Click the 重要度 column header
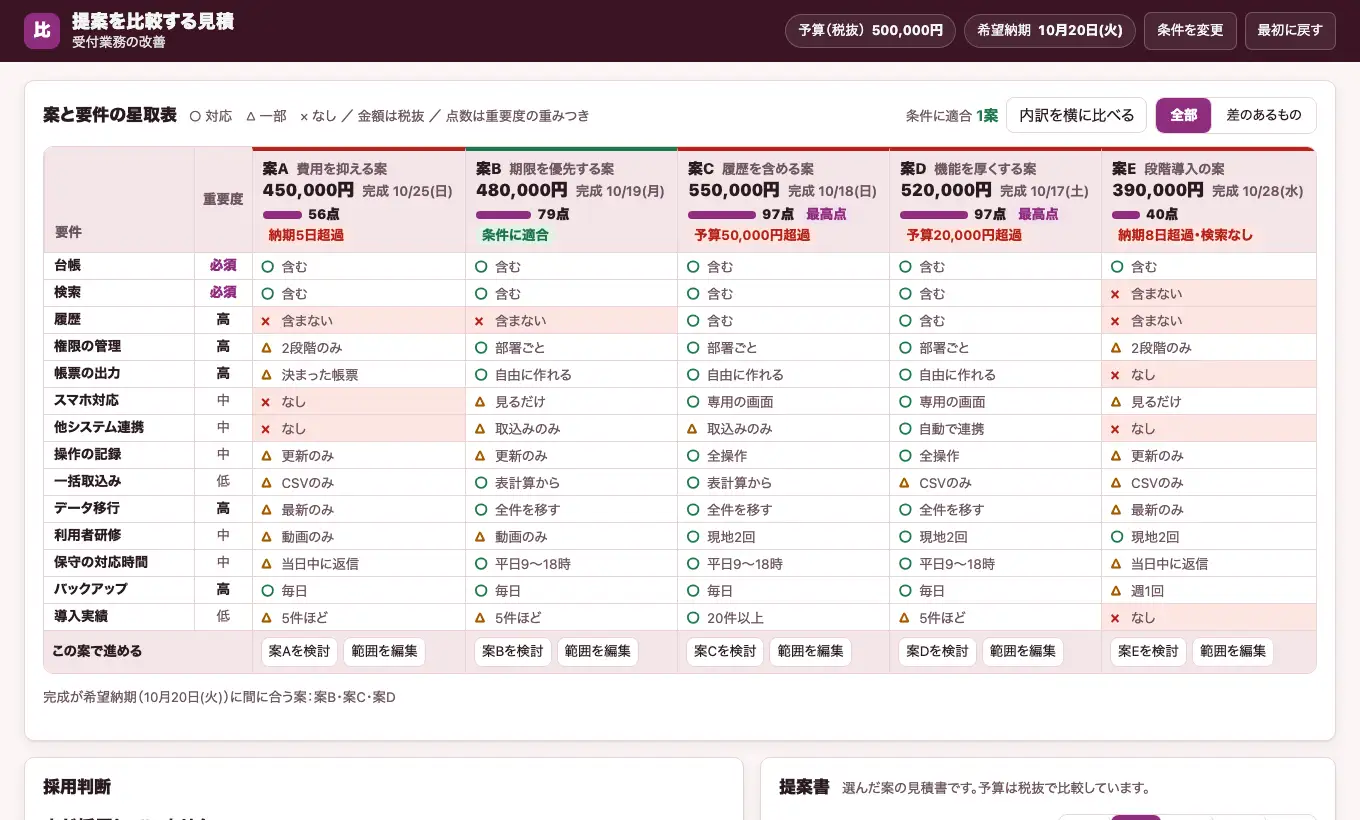Viewport: 1360px width, 820px height. click(x=223, y=199)
